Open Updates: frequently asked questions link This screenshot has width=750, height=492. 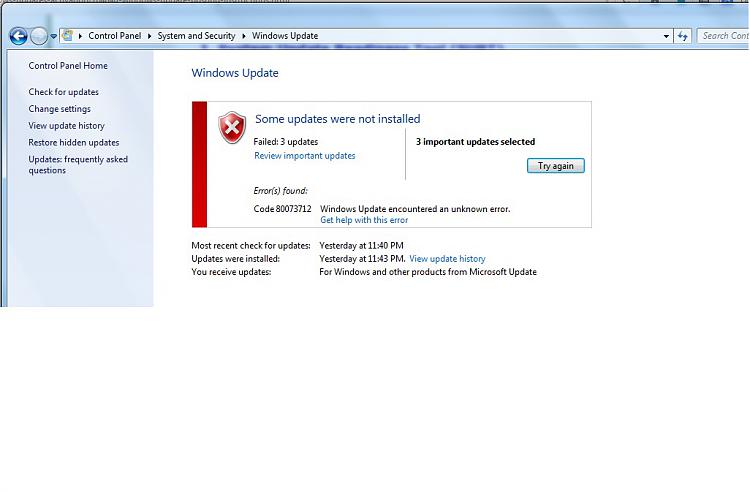tap(78, 165)
